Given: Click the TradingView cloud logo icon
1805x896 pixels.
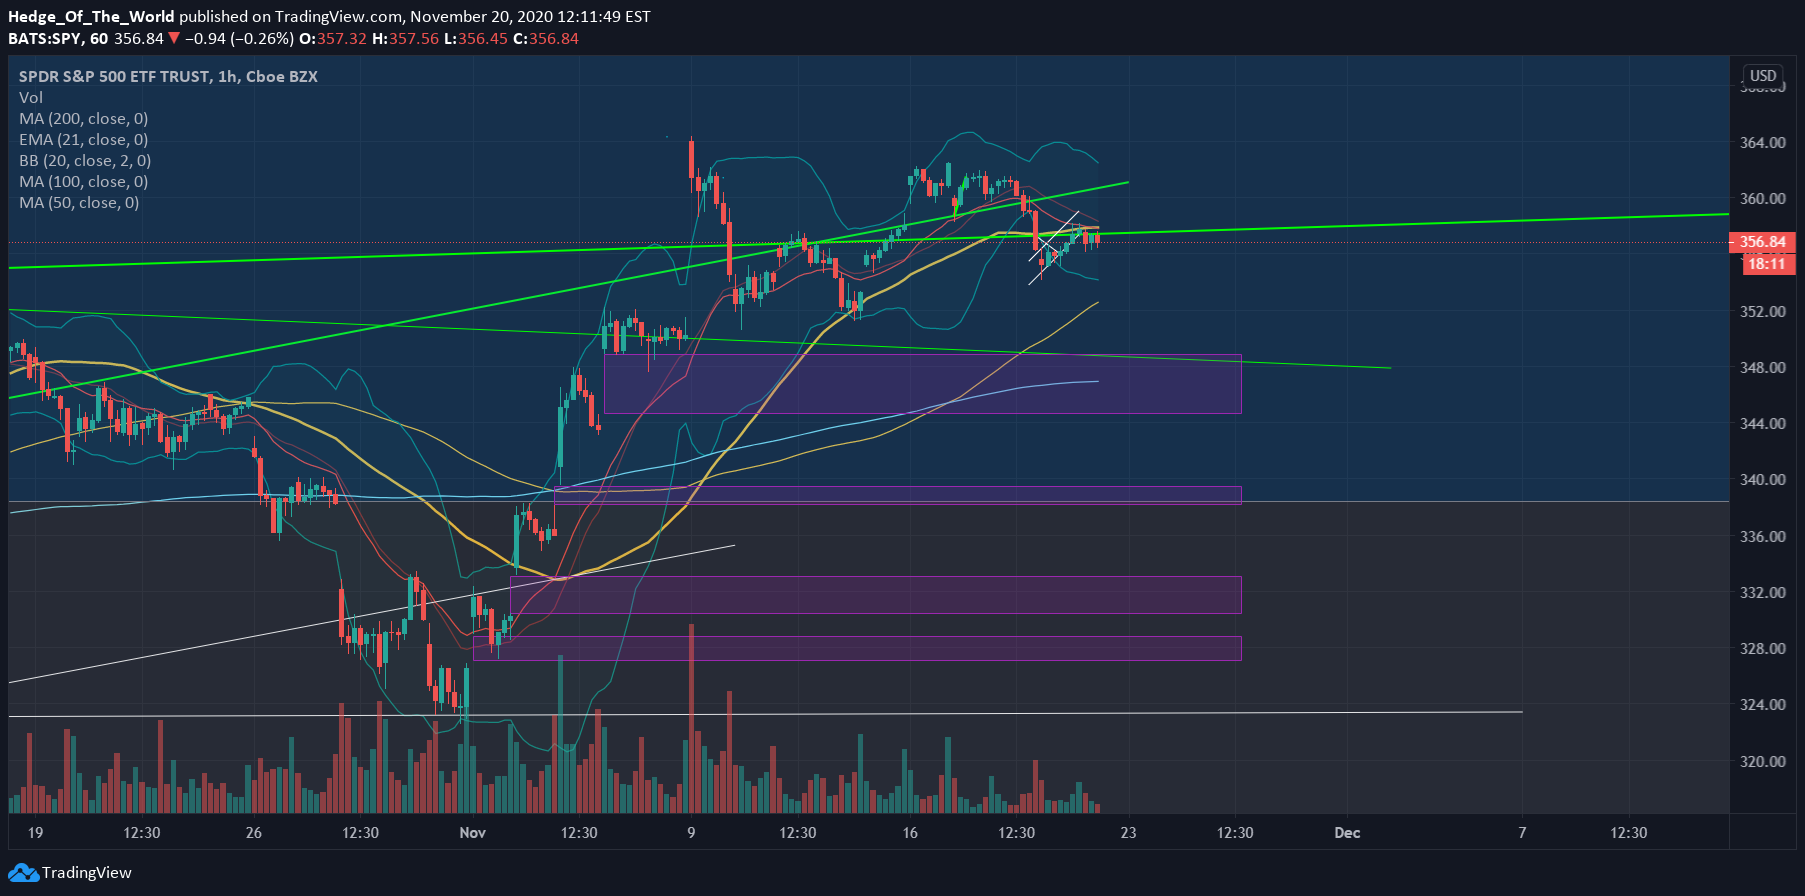Looking at the screenshot, I should [x=24, y=872].
